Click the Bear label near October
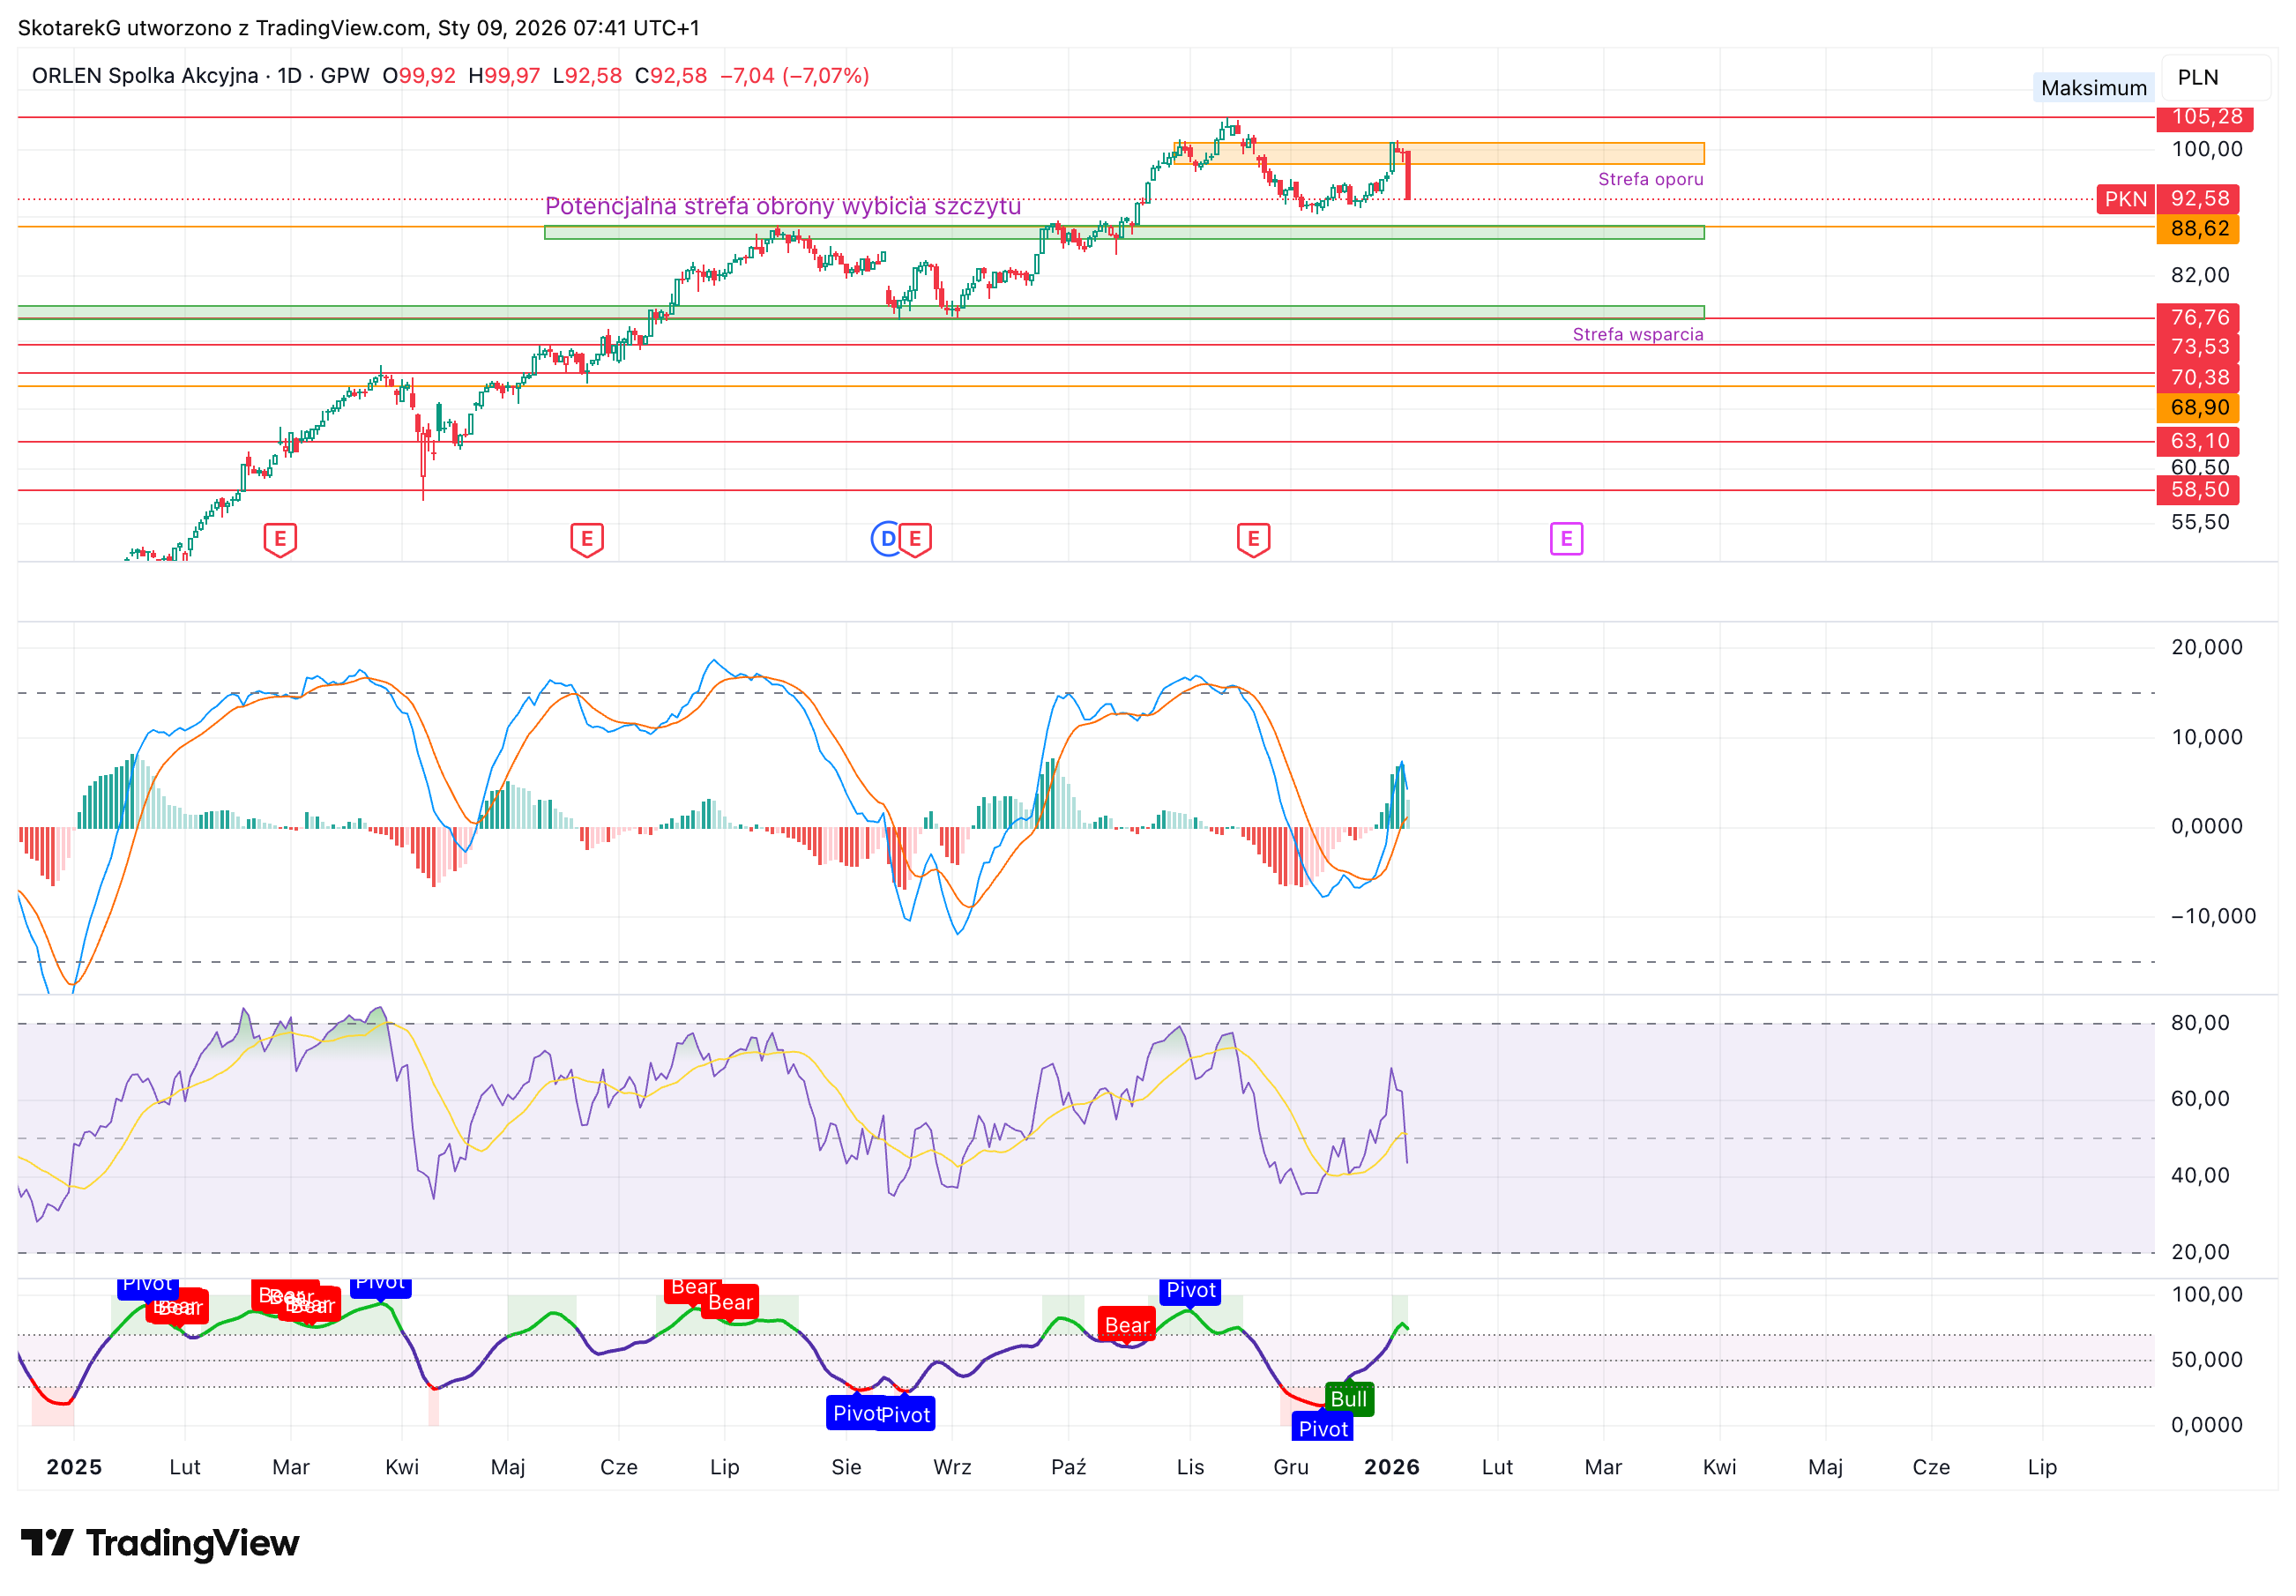Viewport: 2296px width, 1596px height. 1127,1325
